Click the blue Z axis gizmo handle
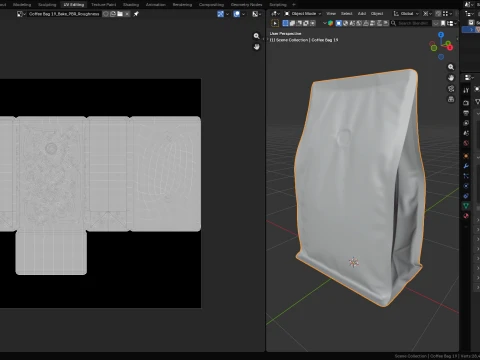 tap(441, 35)
